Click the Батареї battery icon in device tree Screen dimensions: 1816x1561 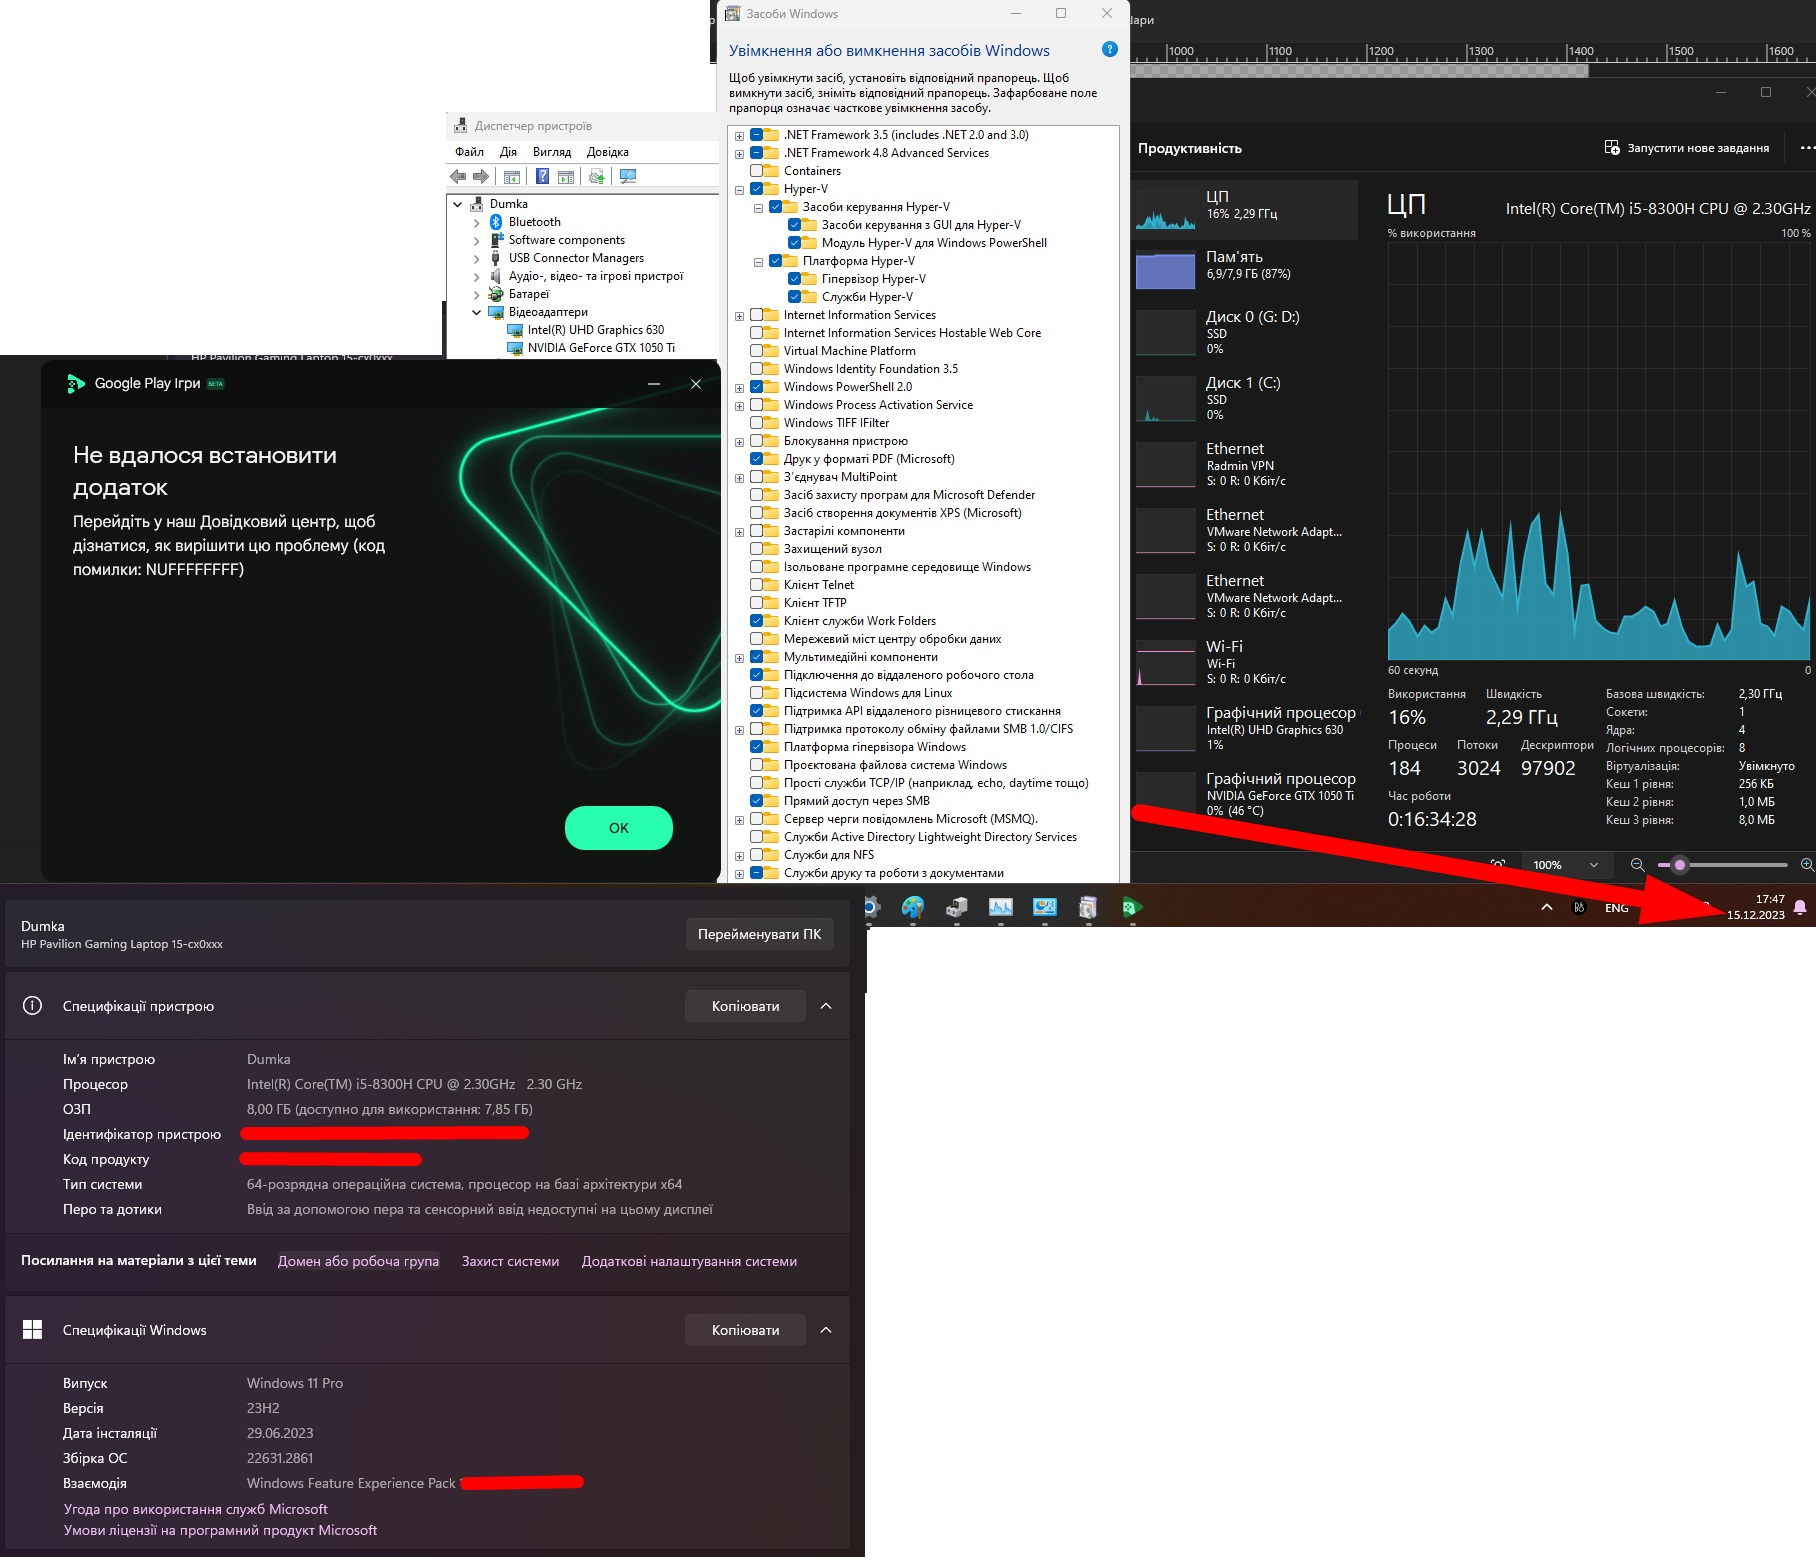pyautogui.click(x=496, y=294)
